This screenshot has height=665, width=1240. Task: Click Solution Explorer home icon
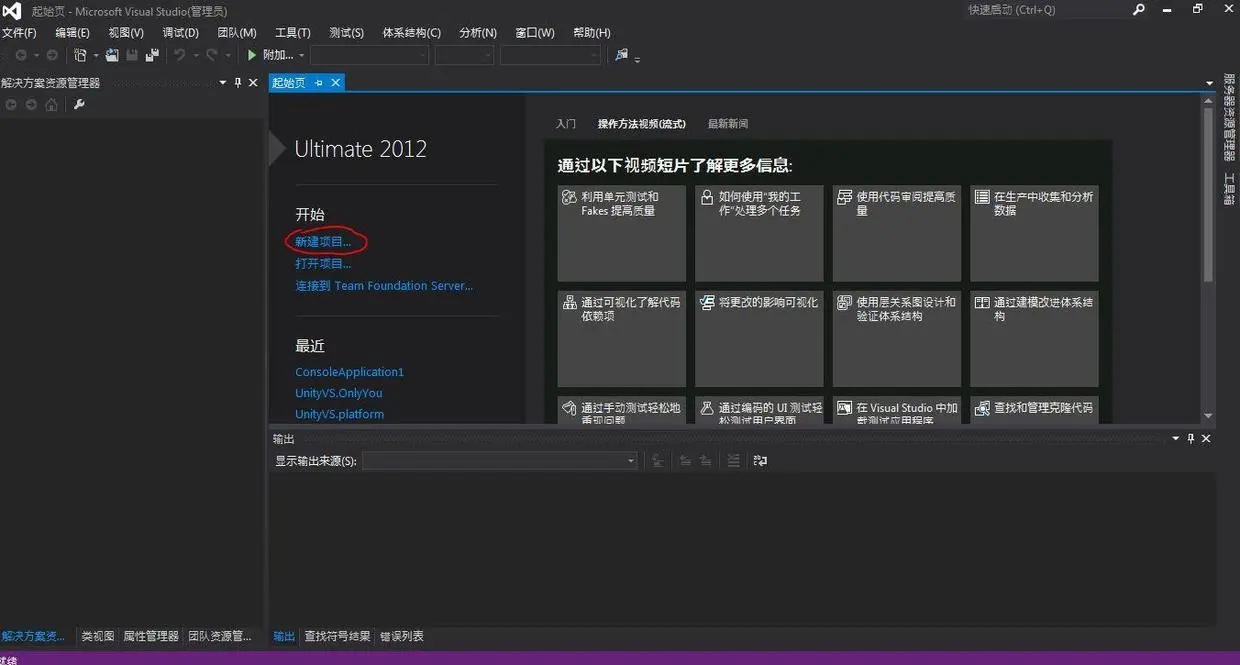click(51, 104)
